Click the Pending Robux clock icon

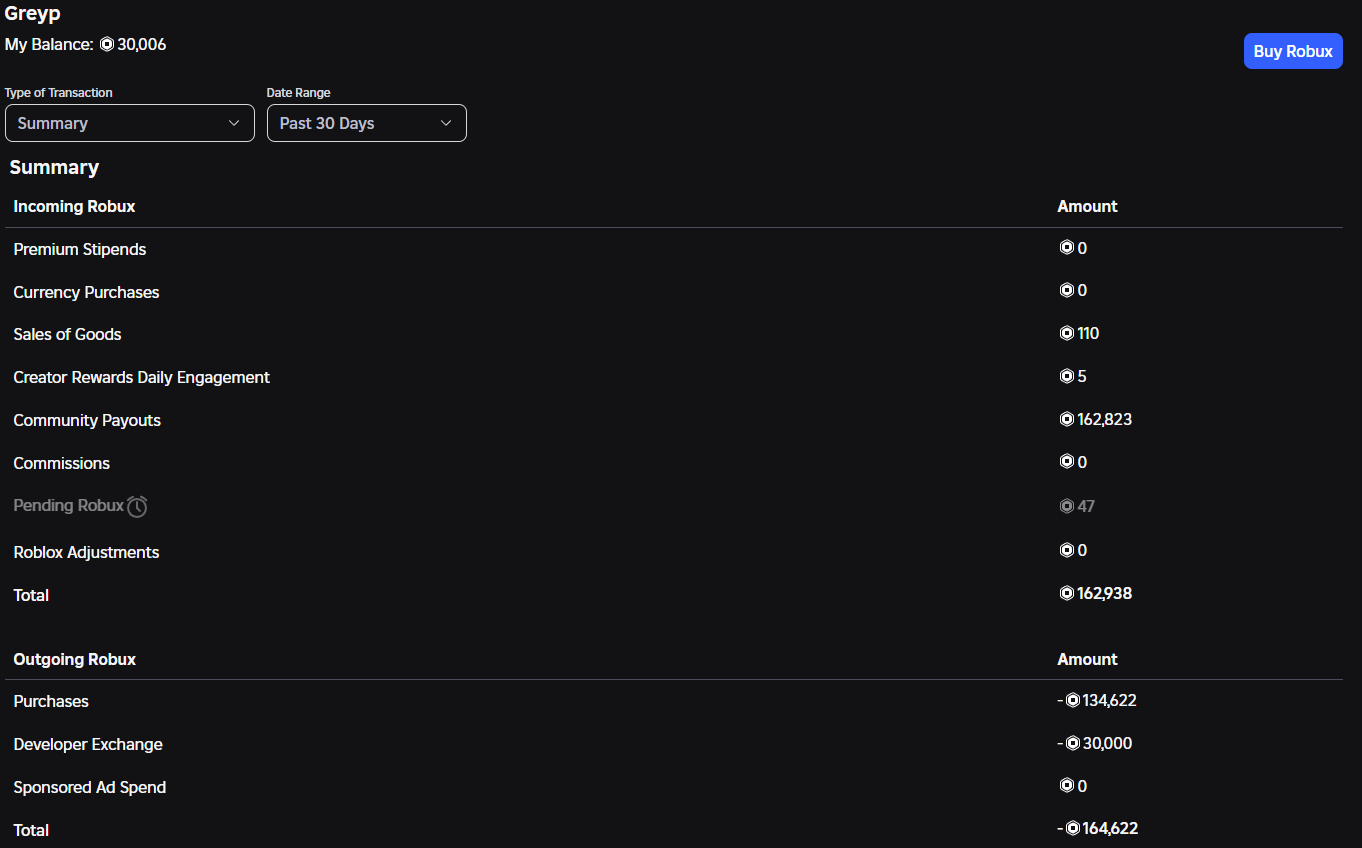tap(137, 506)
